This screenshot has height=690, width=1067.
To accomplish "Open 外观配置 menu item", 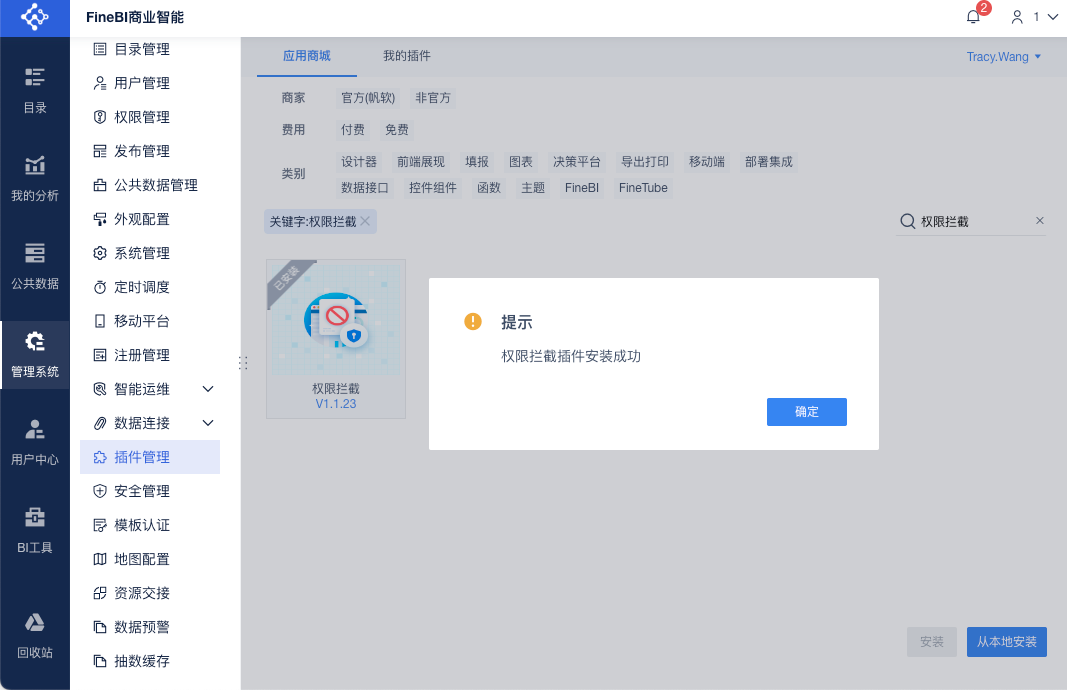I will click(x=150, y=219).
